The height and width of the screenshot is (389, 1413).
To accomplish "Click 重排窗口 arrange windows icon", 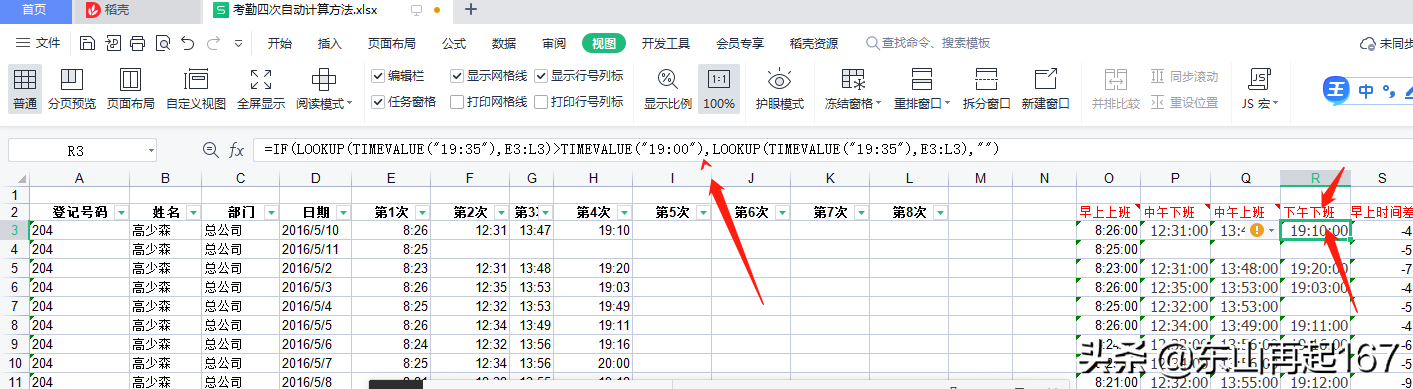I will pos(923,80).
